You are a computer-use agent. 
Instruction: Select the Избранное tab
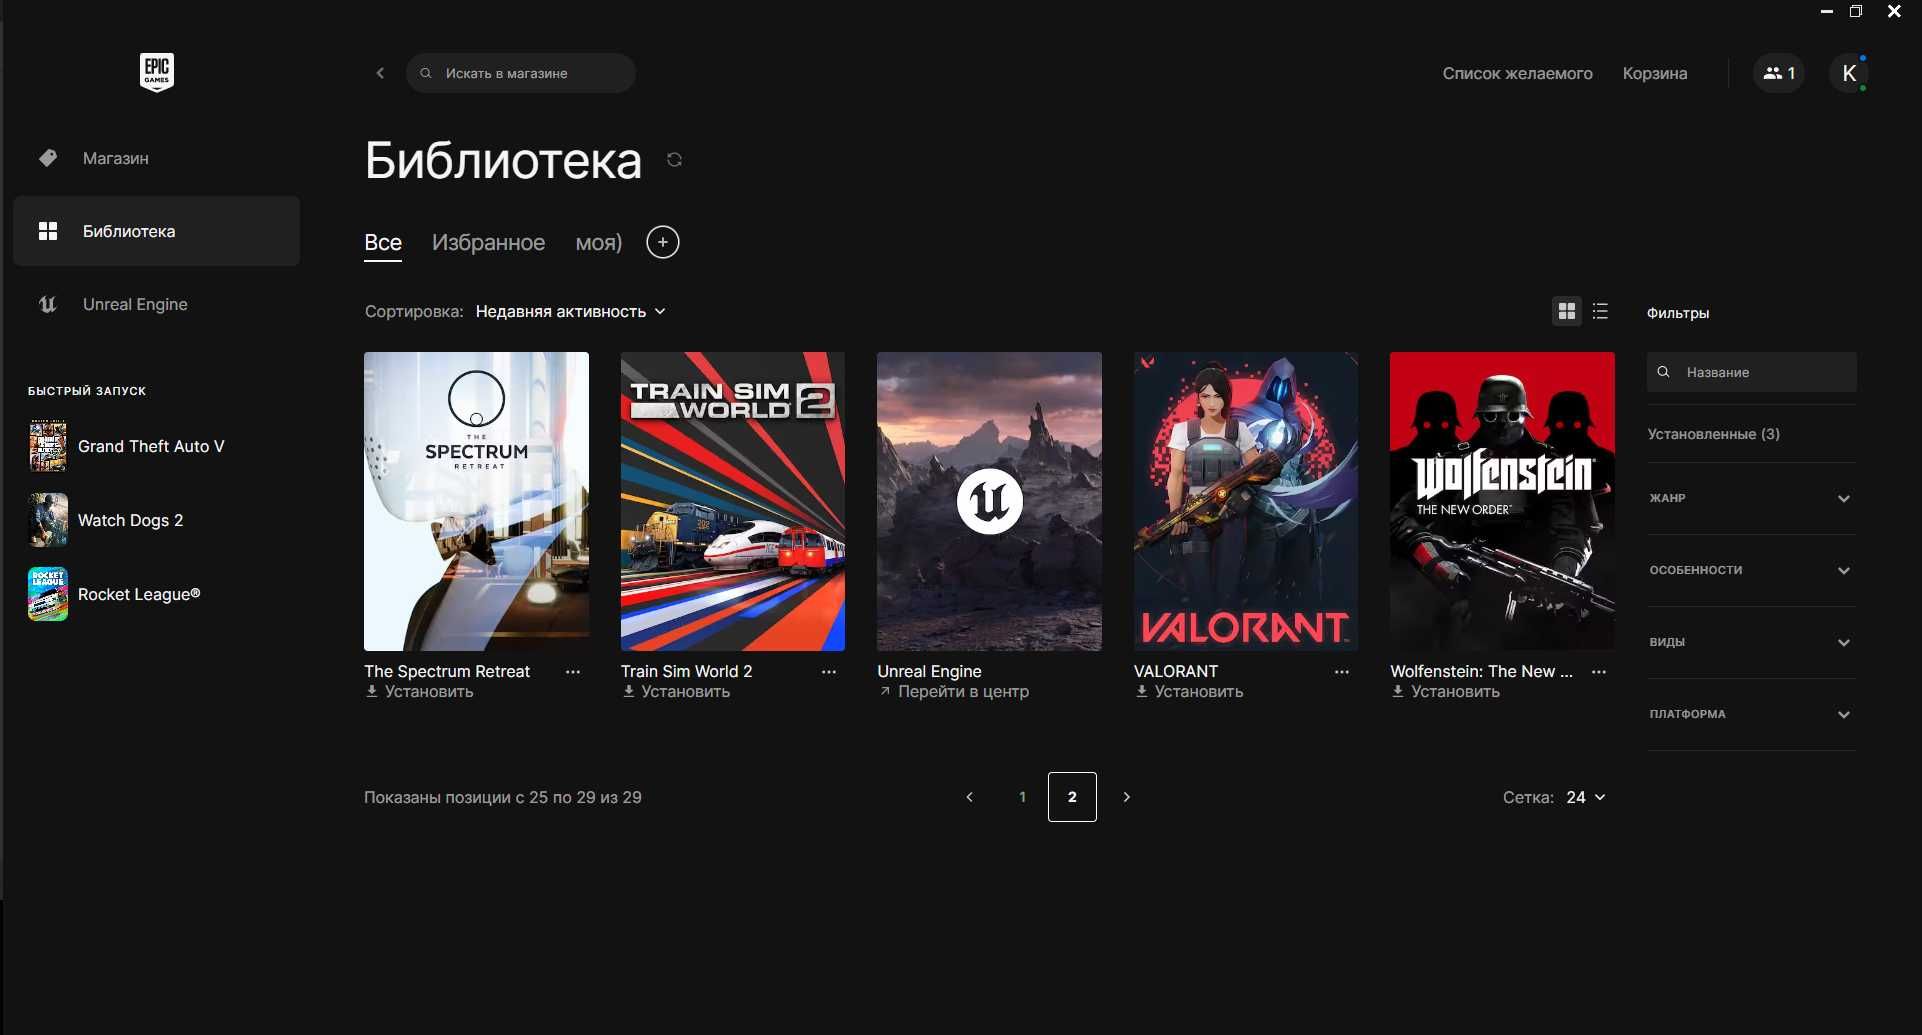click(488, 242)
